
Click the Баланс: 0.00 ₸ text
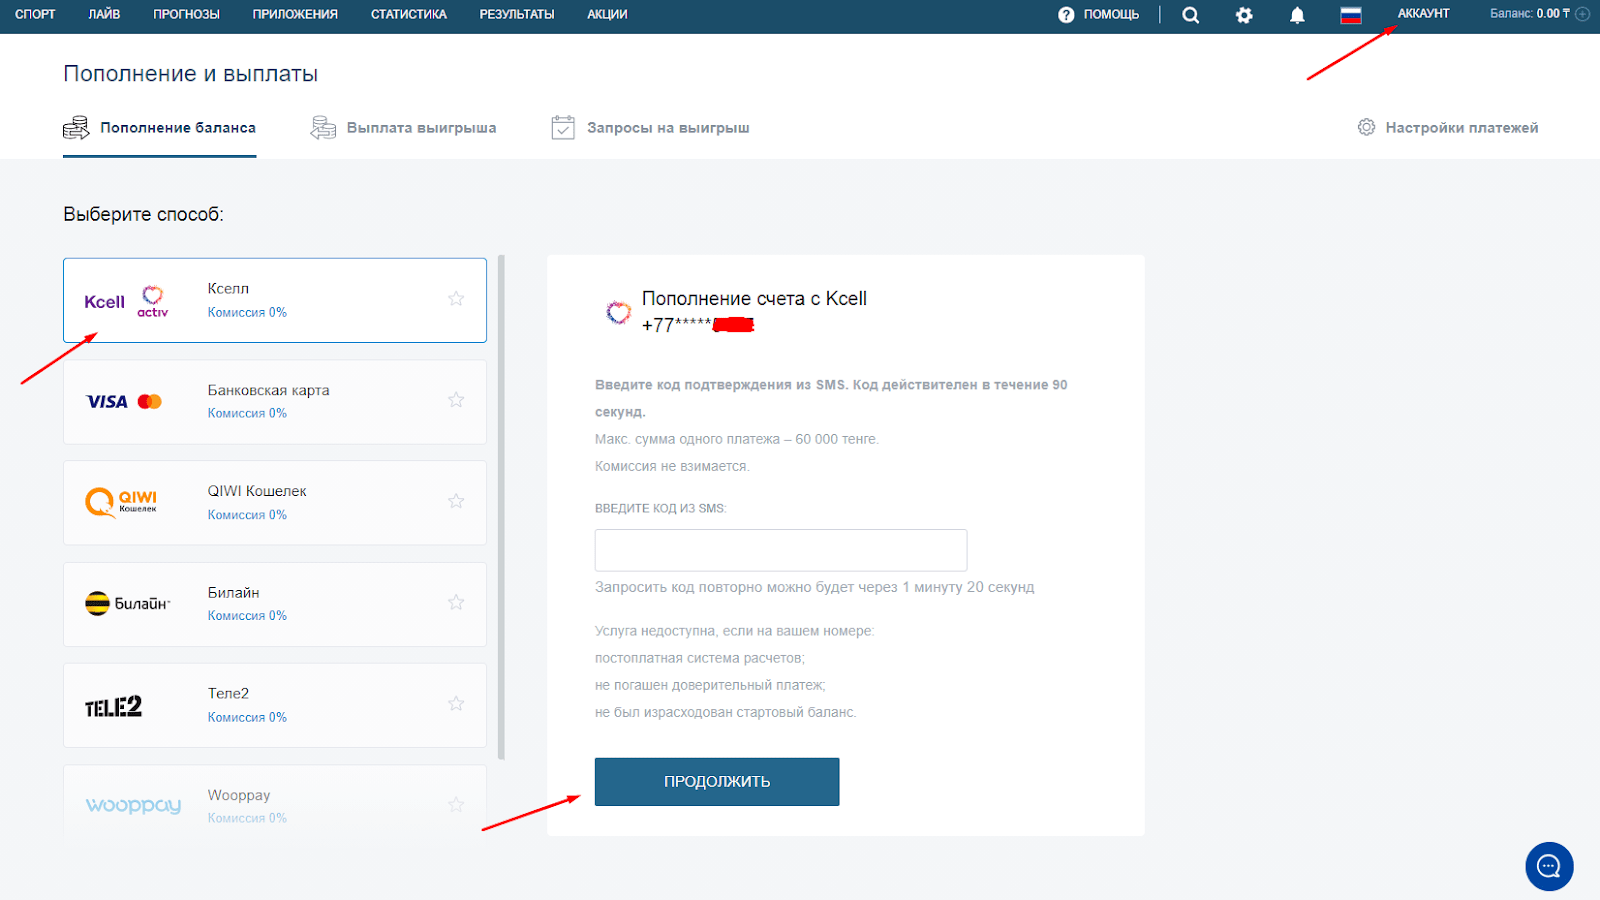click(x=1529, y=14)
